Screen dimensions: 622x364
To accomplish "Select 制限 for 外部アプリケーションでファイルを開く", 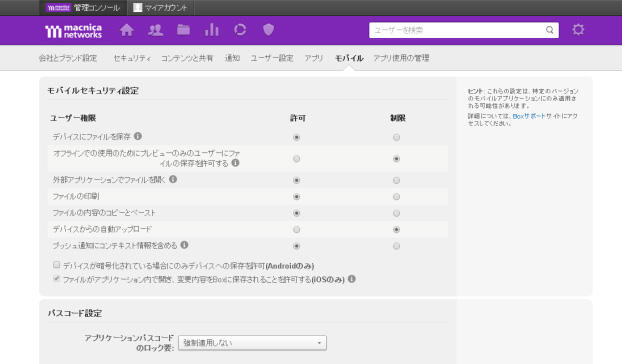I will tap(396, 180).
